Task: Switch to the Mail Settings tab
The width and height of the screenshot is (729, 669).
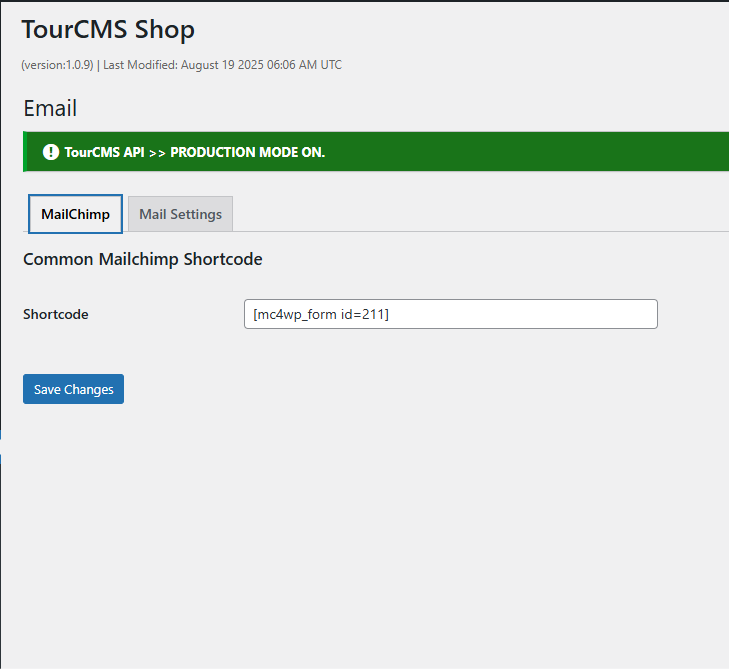Action: [180, 214]
